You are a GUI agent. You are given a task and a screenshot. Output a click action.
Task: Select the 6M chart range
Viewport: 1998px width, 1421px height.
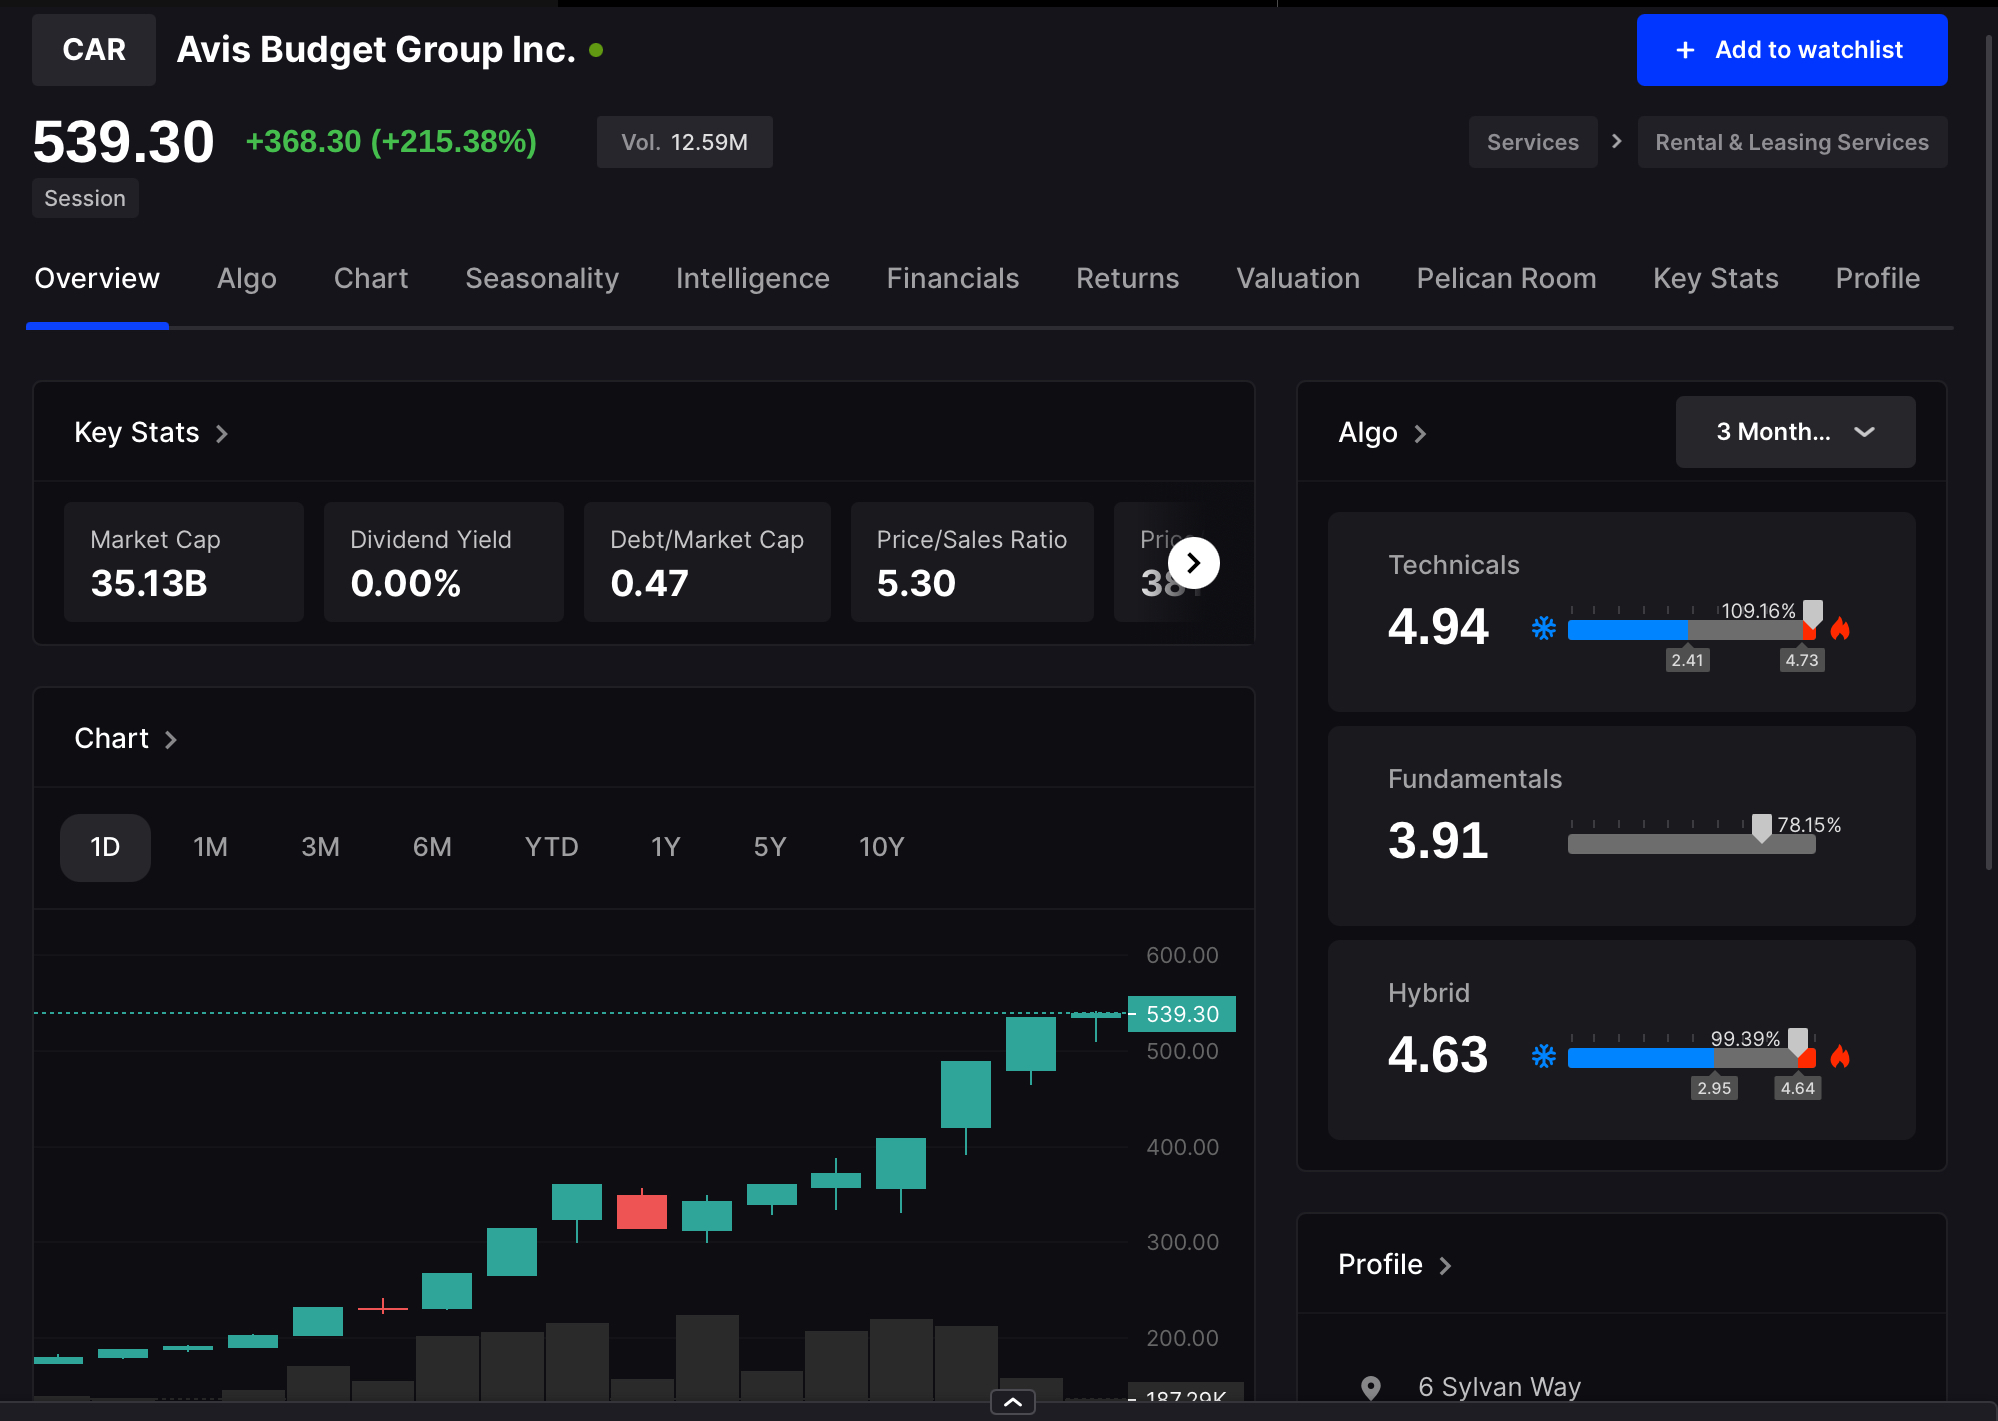[432, 847]
